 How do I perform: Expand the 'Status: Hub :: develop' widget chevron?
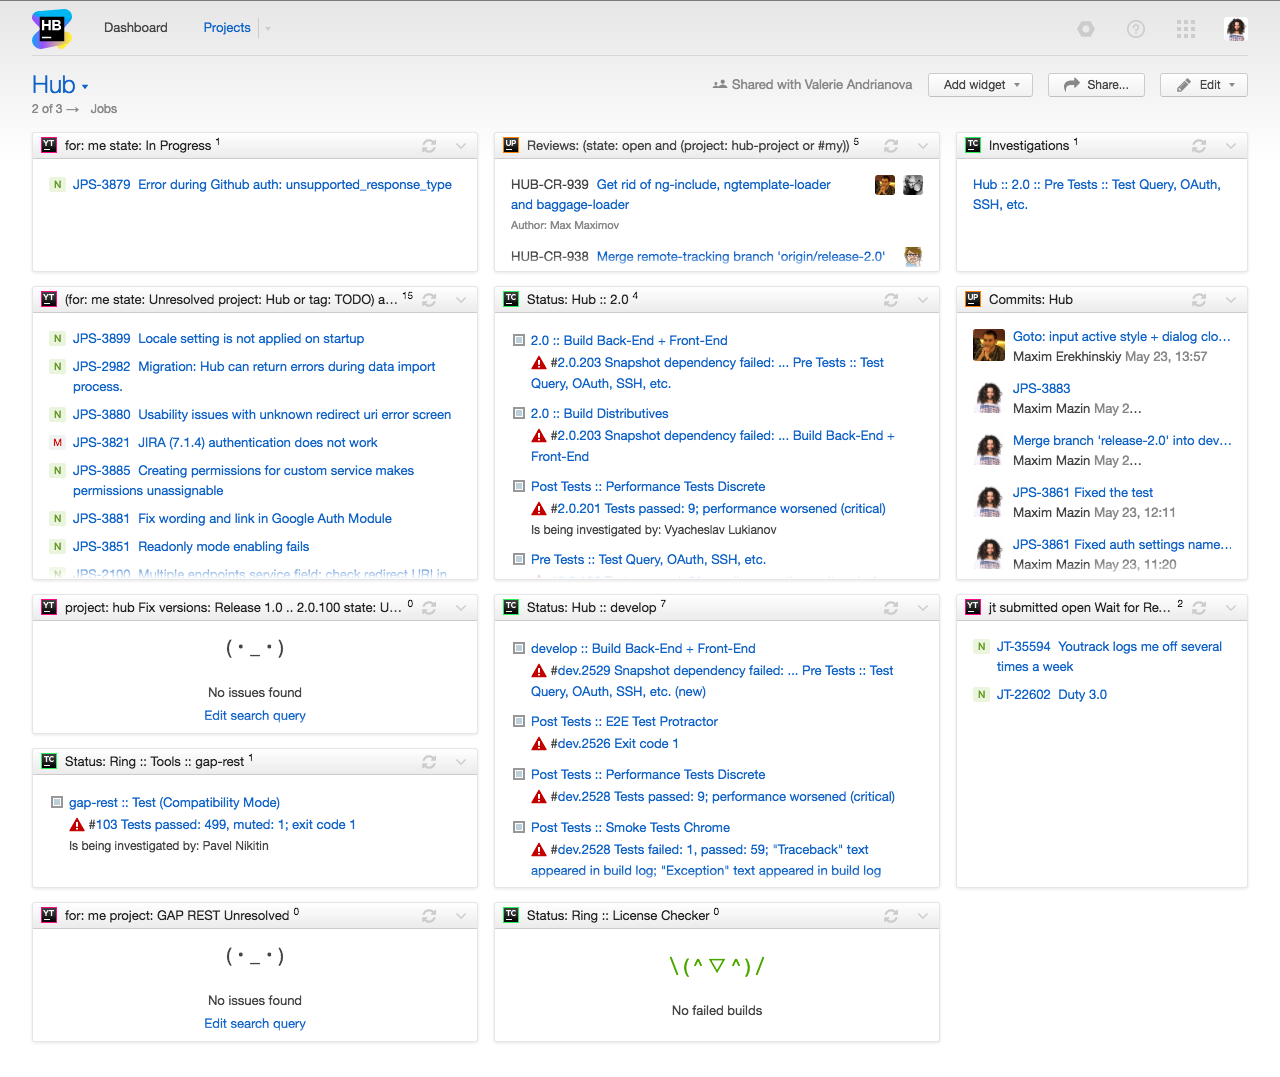[x=923, y=608]
